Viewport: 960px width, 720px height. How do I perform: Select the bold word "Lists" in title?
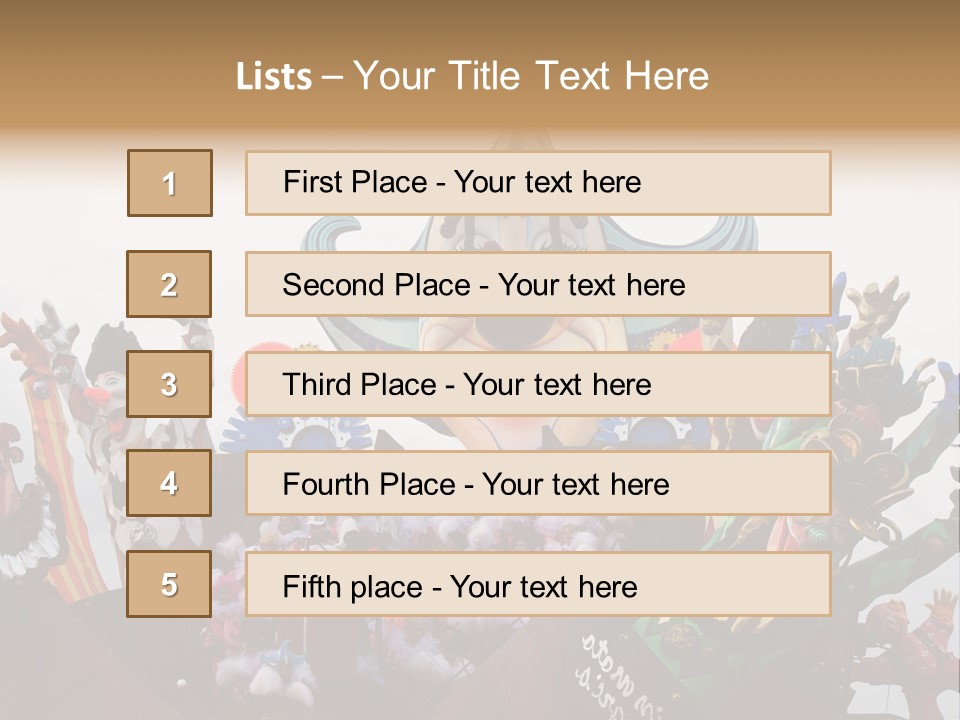(x=274, y=77)
